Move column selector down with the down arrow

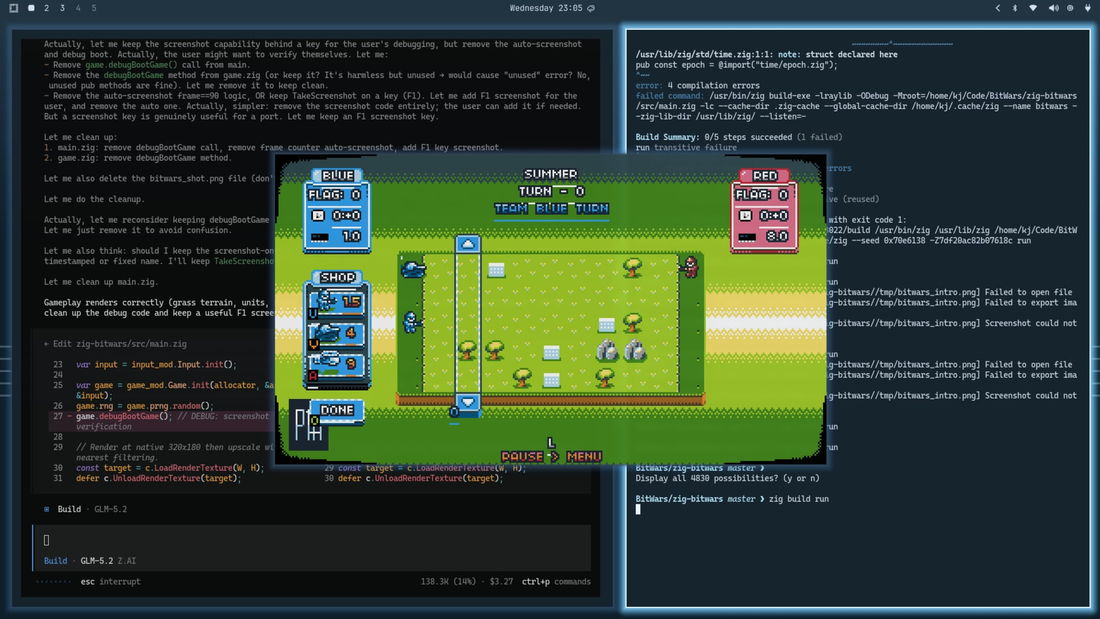(x=468, y=402)
